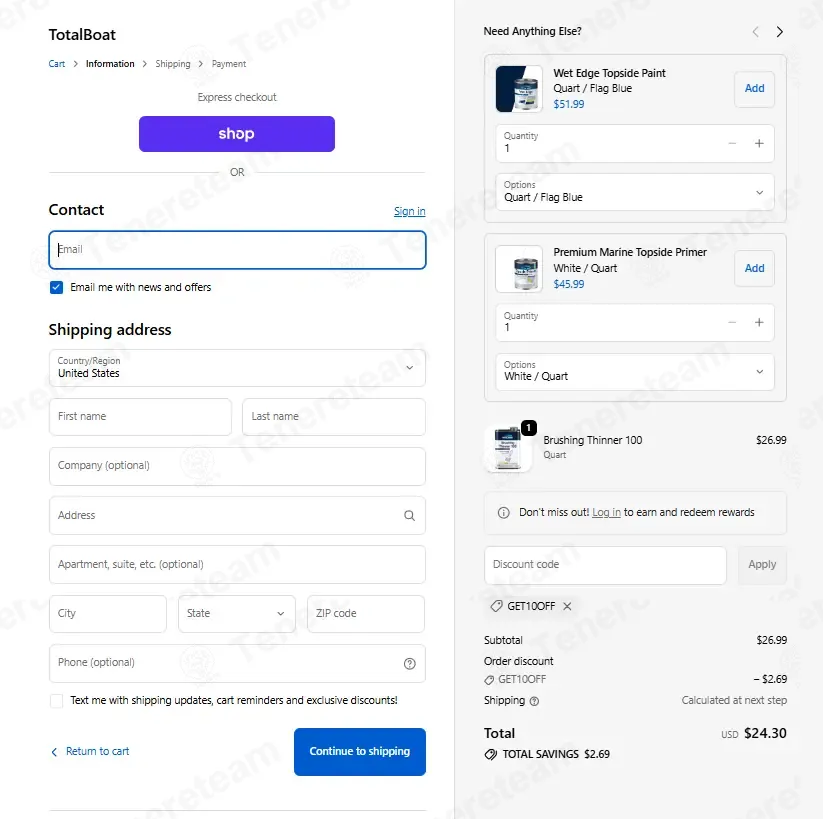Click the $45.99 price of Marine Primer
Screen dimensions: 823x819
(x=568, y=284)
